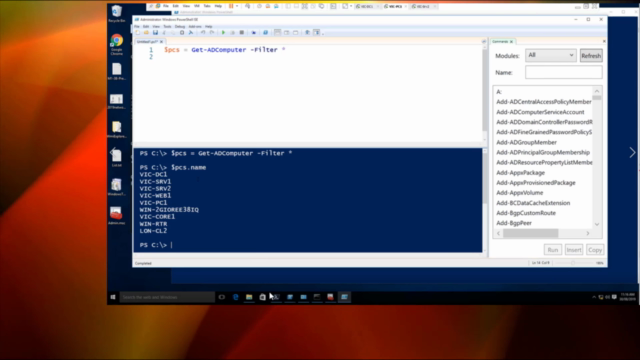640x360 pixels.
Task: Select Add-AppxVolume in command list
Action: [520, 193]
